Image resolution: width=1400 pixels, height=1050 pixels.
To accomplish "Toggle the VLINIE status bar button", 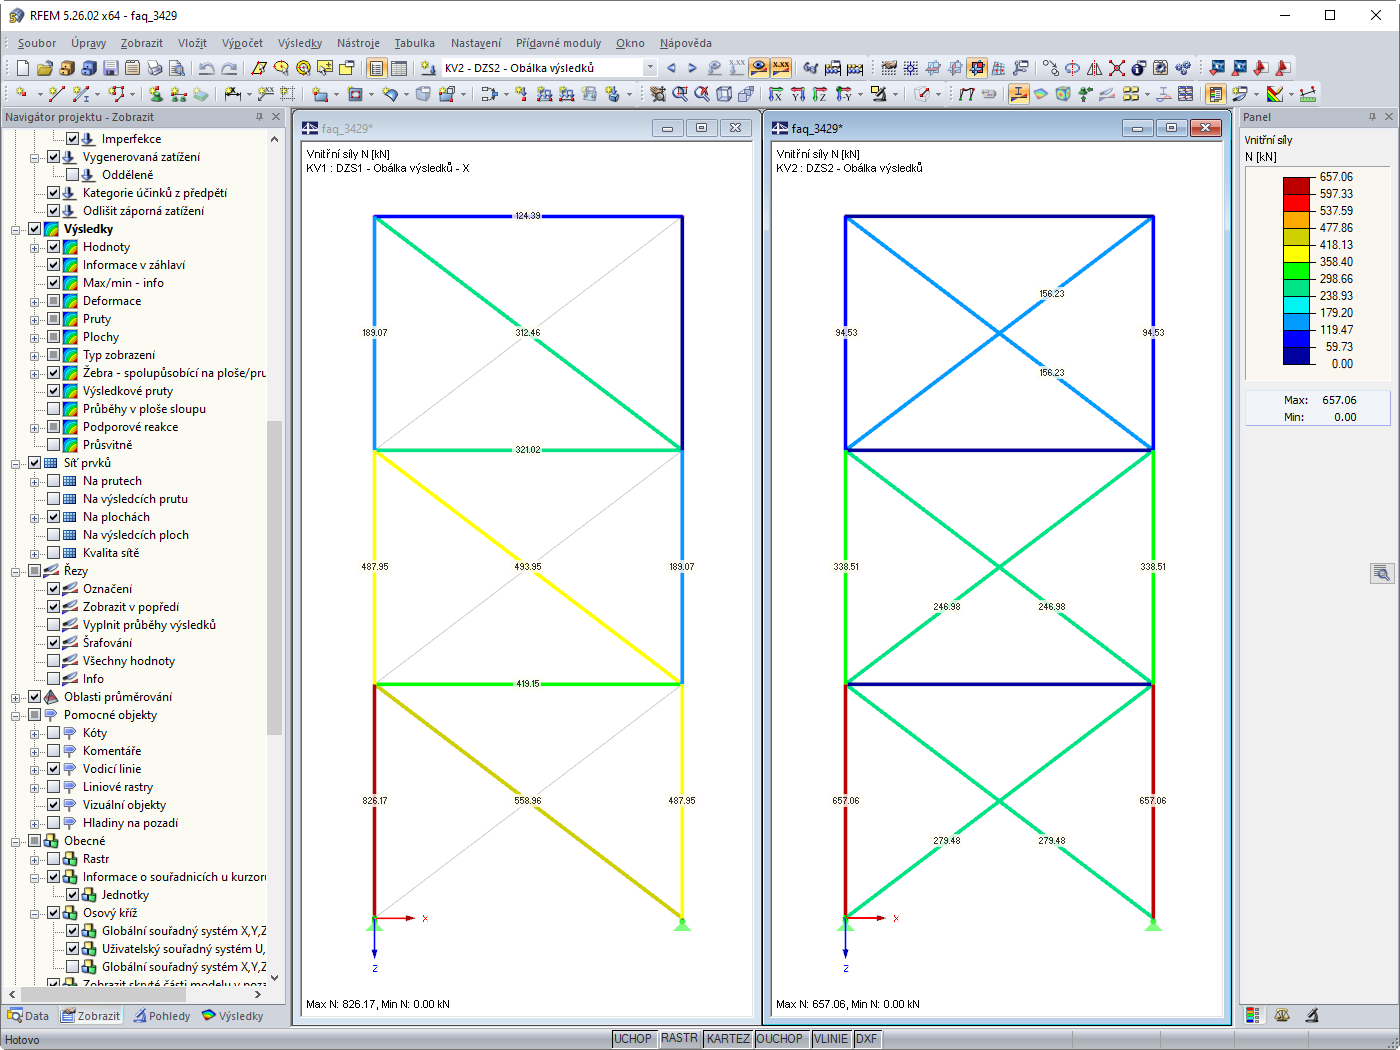I will coord(831,1039).
